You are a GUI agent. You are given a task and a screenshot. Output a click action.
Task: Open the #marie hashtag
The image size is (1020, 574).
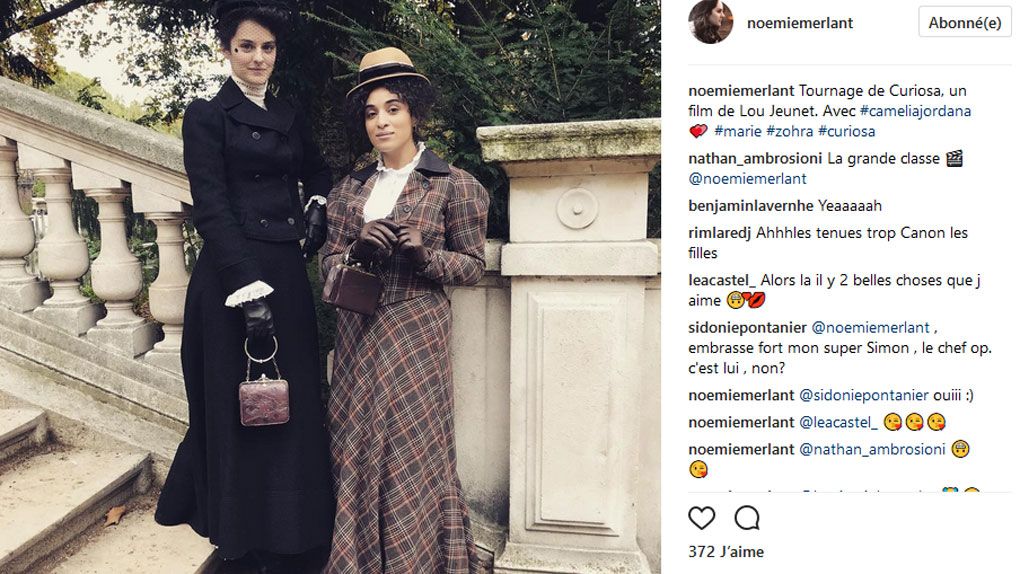coord(738,131)
